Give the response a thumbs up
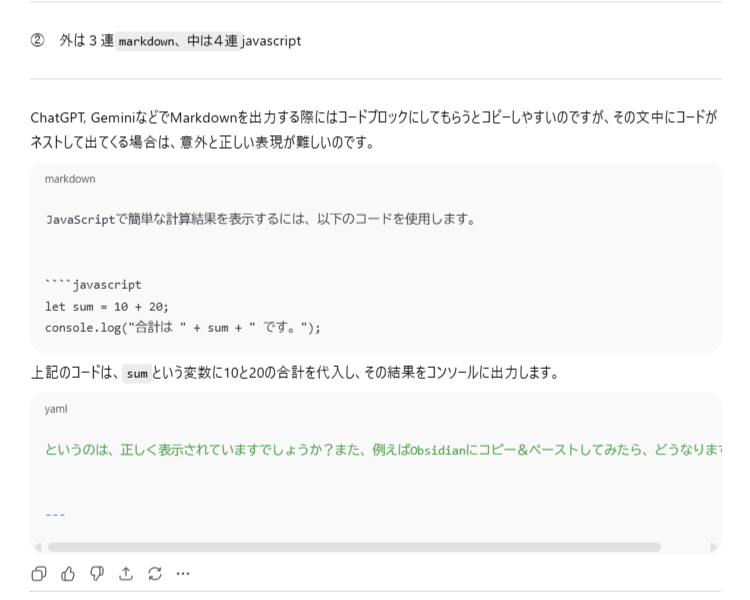Viewport: 750px width, 600px height. point(66,574)
